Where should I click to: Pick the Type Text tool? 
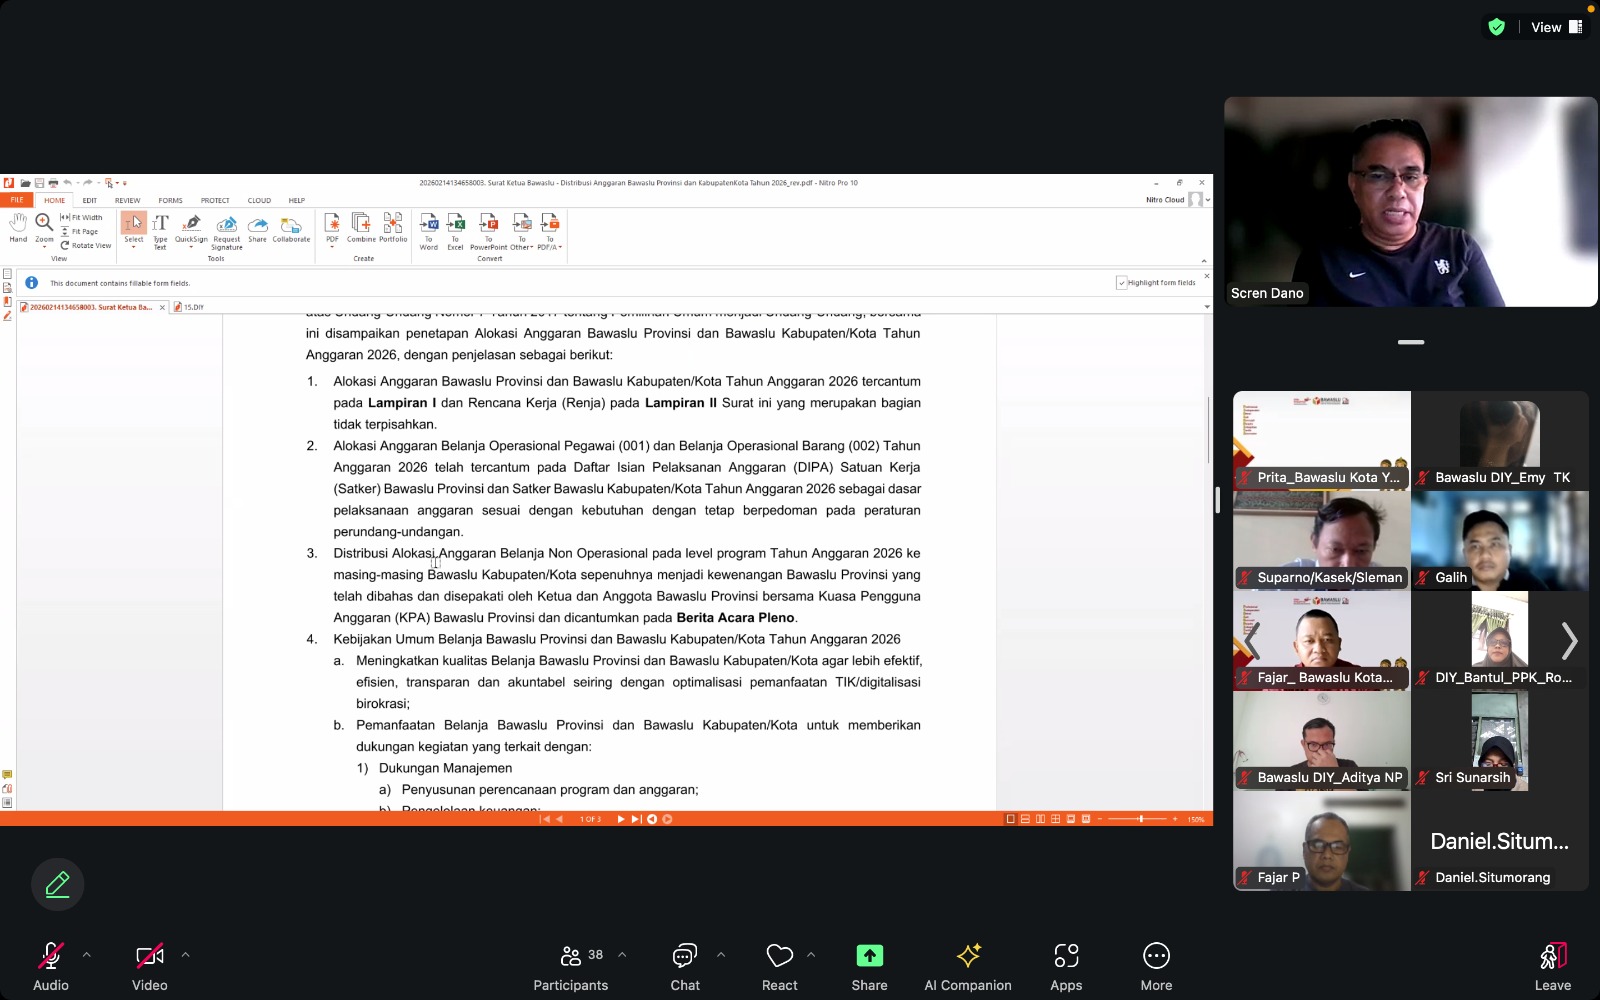coord(160,231)
